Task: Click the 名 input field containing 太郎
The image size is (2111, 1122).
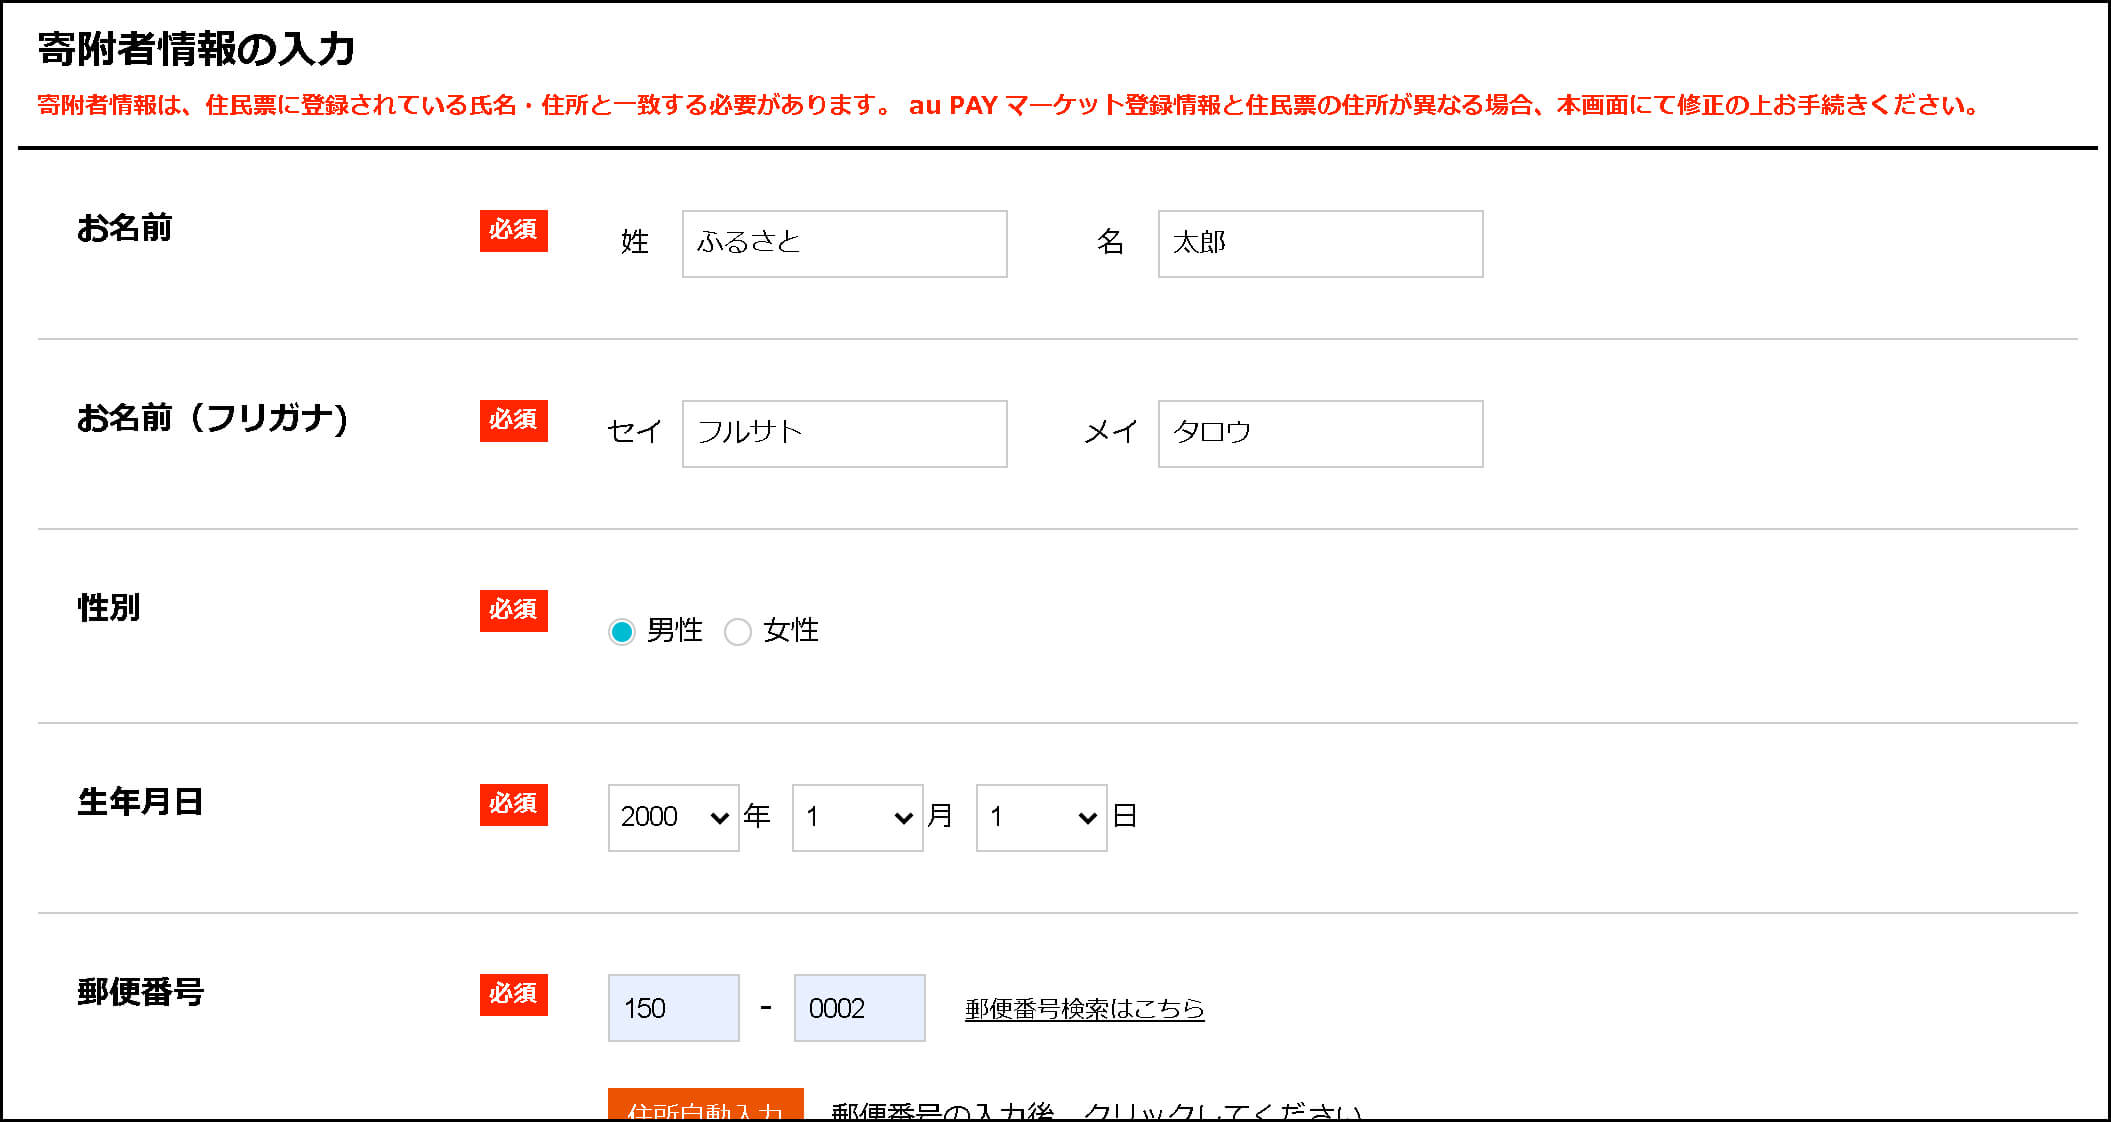Action: pos(1320,244)
